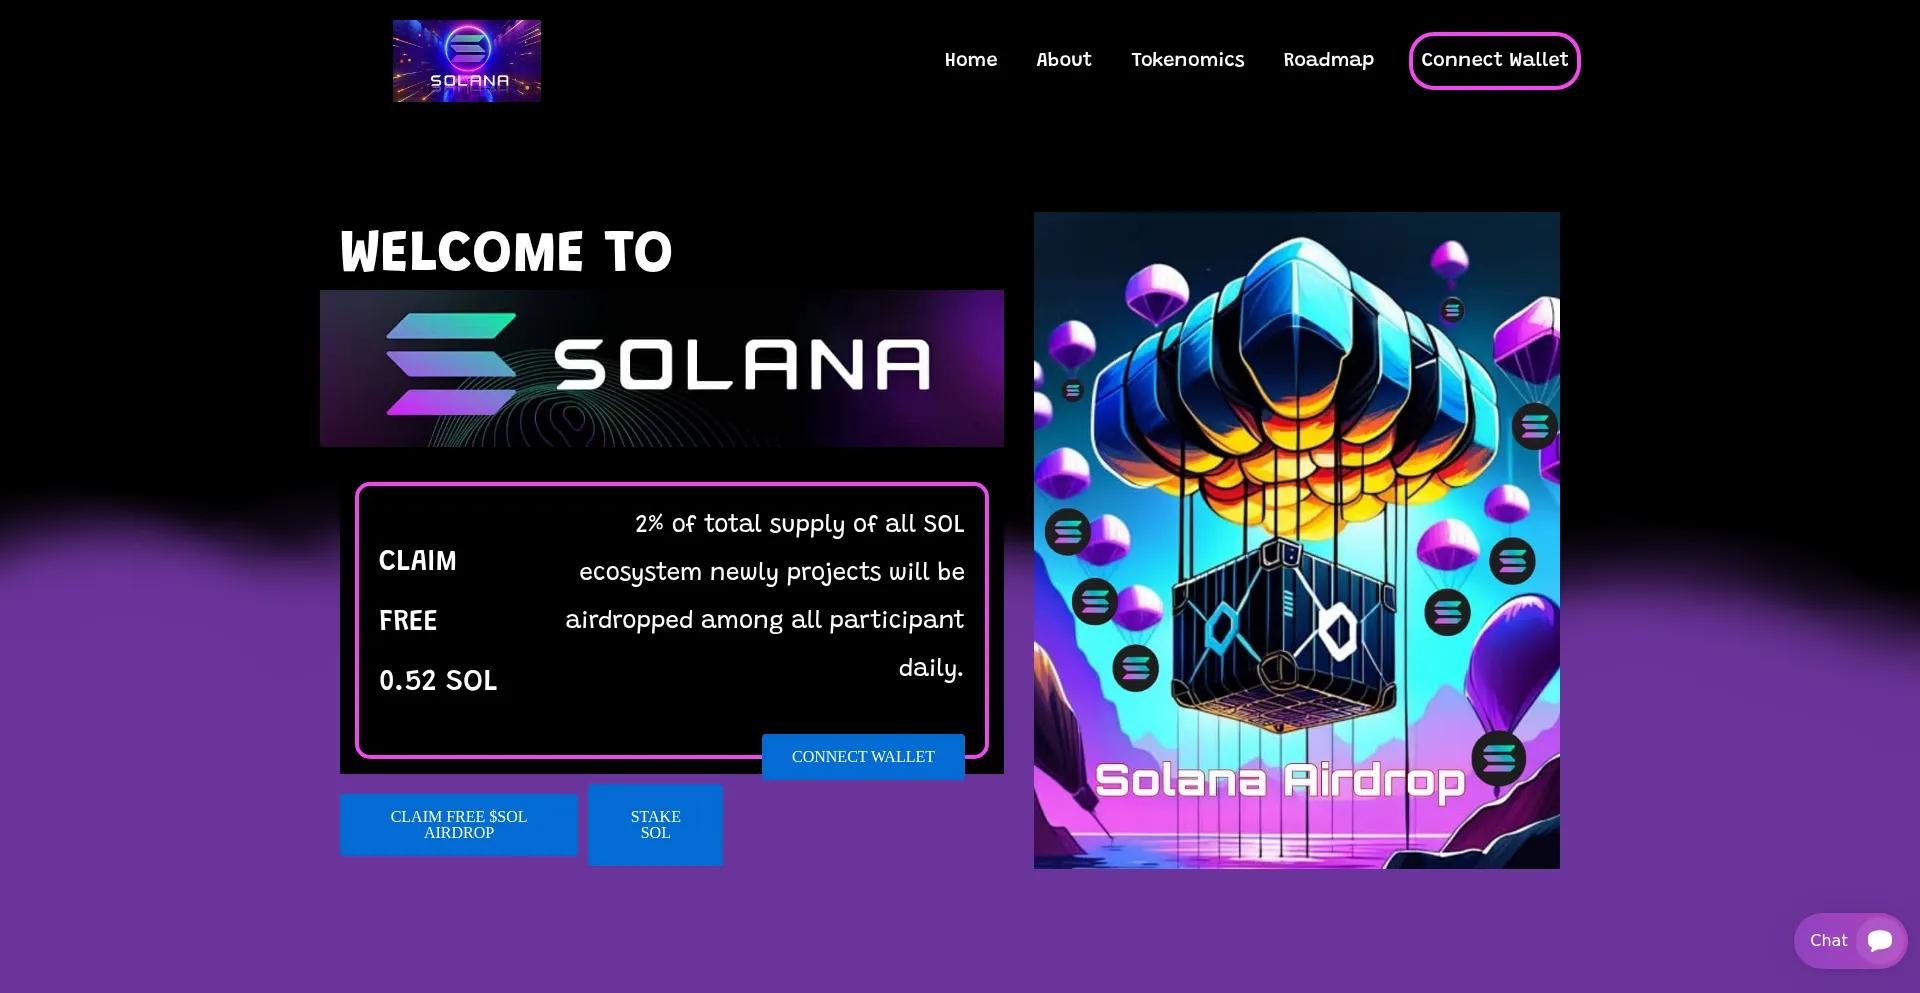Click the chat speech bubble icon

1880,941
